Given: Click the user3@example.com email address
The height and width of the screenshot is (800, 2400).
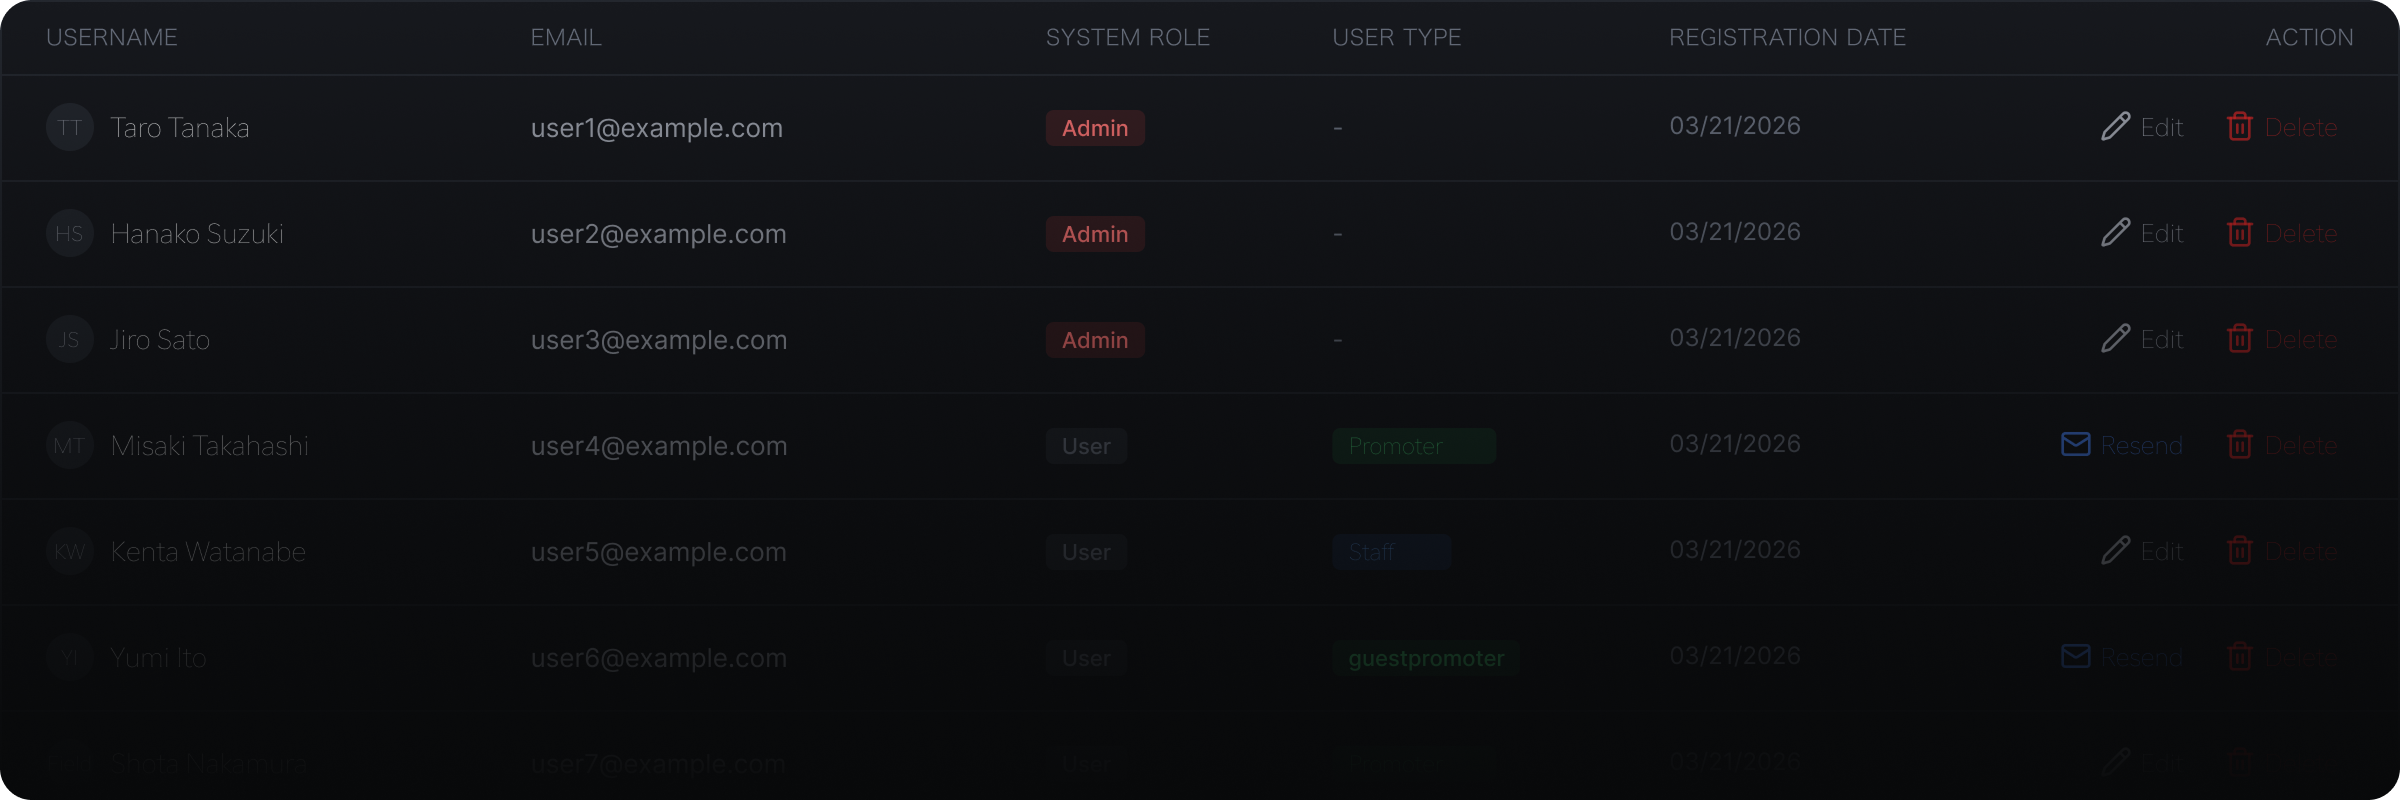Looking at the screenshot, I should [659, 340].
